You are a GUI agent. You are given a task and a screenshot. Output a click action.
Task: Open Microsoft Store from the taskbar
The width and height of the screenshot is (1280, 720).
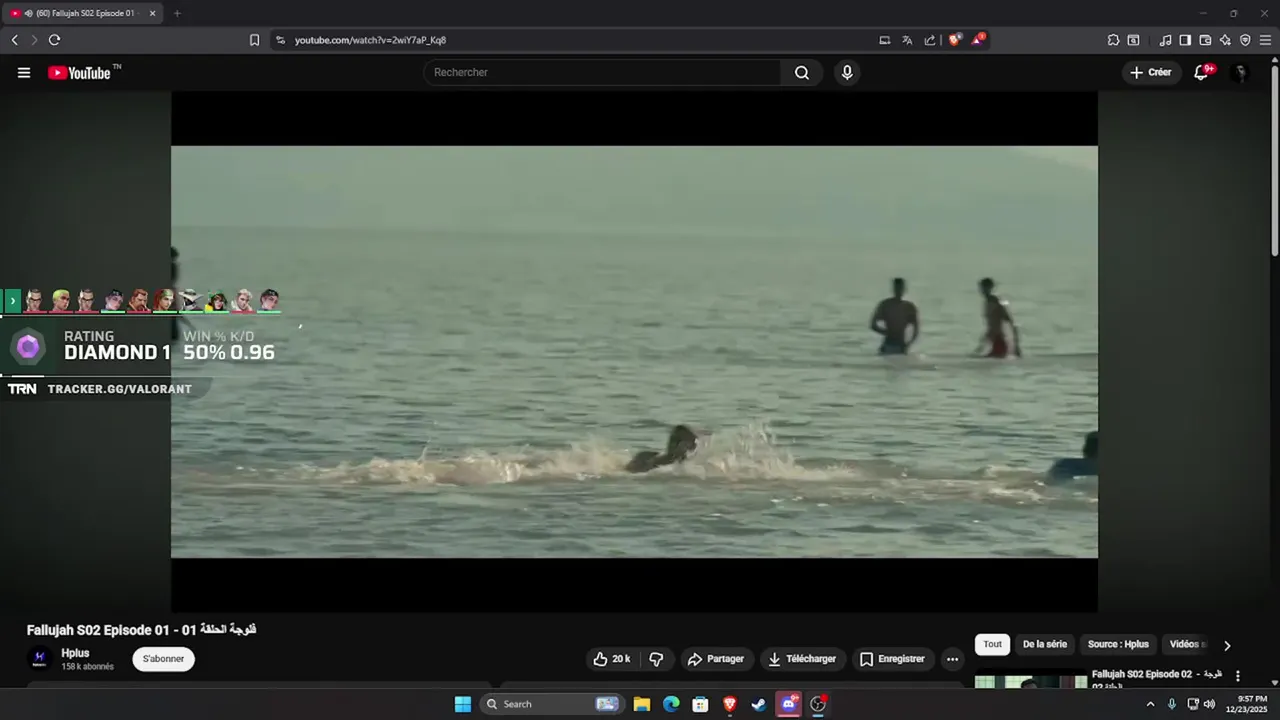coord(700,704)
